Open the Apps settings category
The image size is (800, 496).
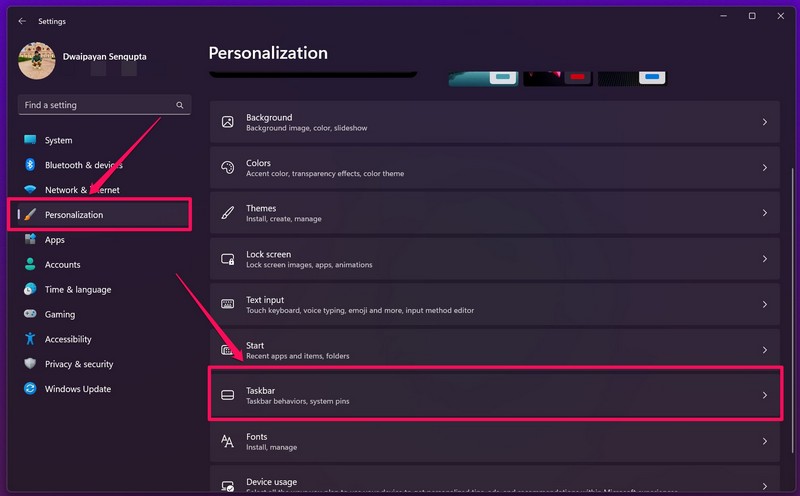tap(54, 240)
